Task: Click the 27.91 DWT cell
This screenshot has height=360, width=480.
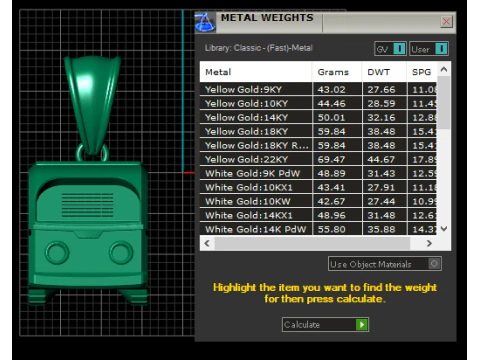Action: pos(384,187)
